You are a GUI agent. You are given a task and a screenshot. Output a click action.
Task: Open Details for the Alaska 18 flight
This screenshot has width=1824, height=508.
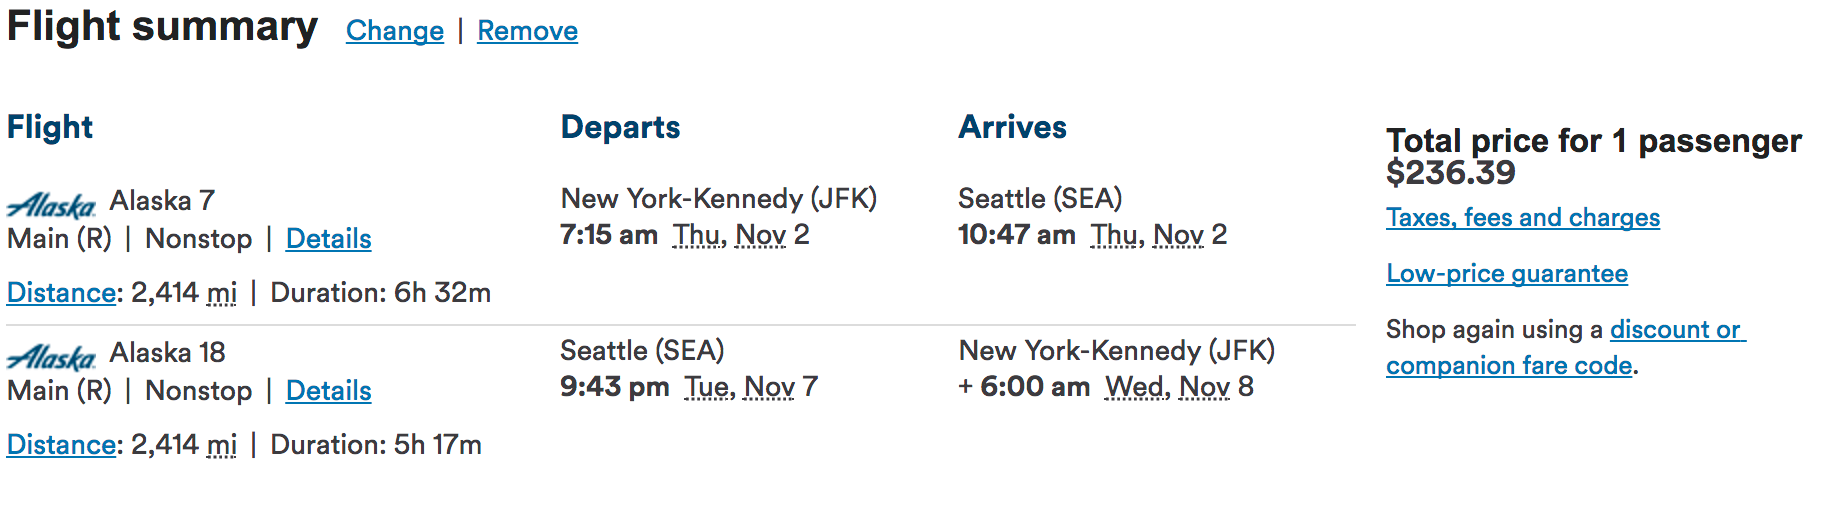coord(328,391)
